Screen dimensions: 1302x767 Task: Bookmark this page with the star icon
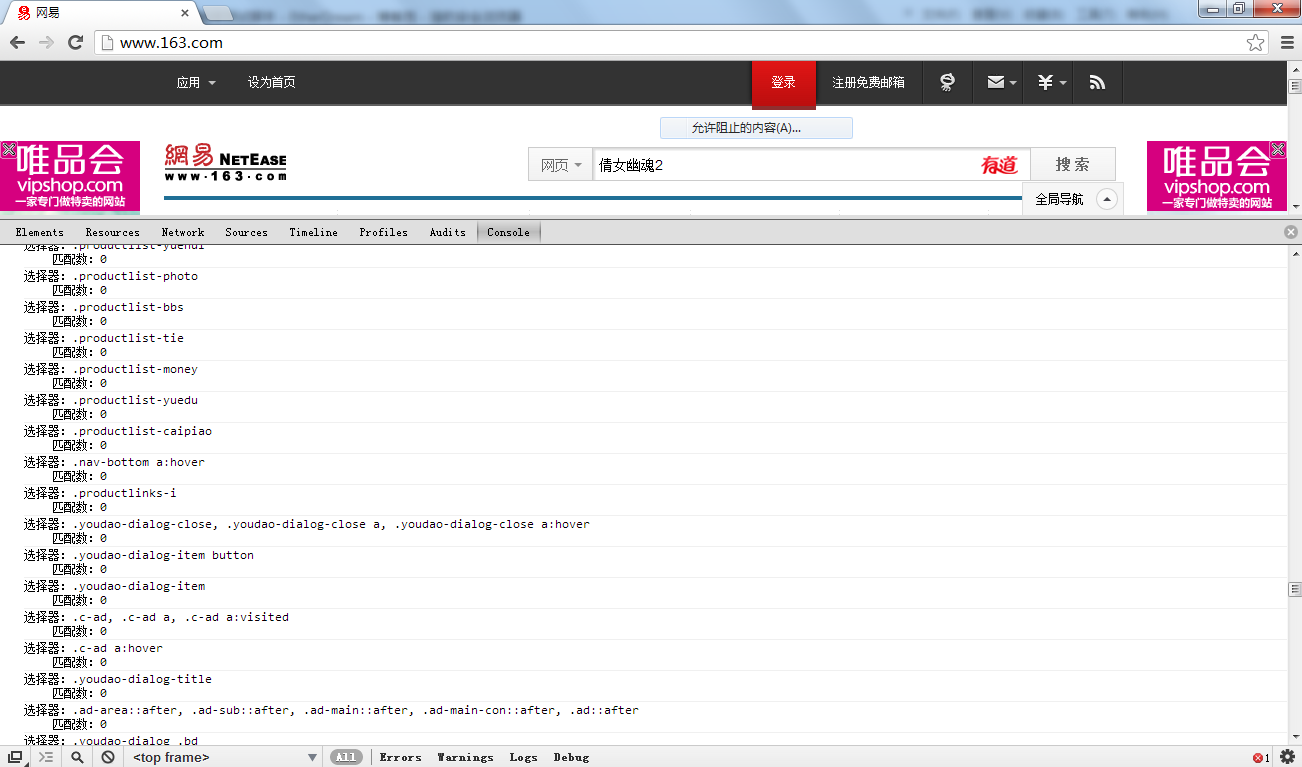1255,42
